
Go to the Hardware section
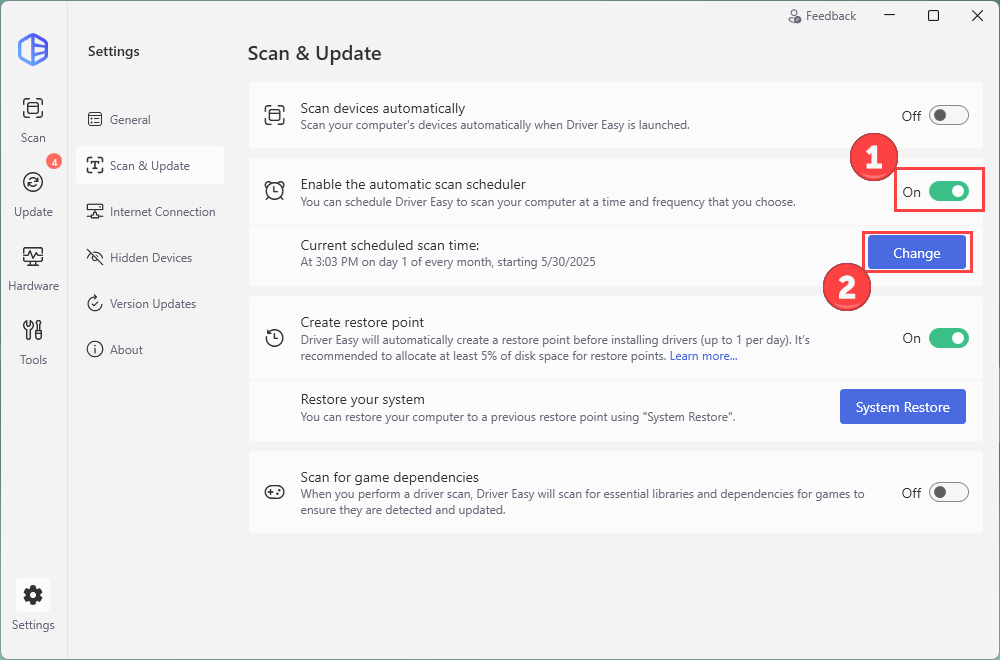pyautogui.click(x=33, y=266)
